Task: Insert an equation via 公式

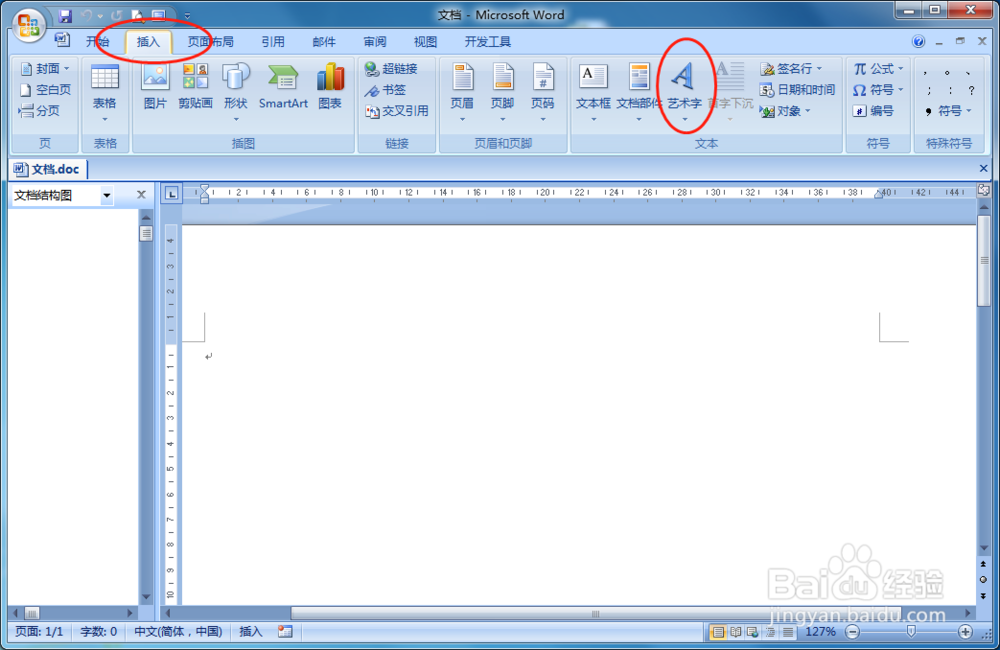Action: [x=879, y=68]
